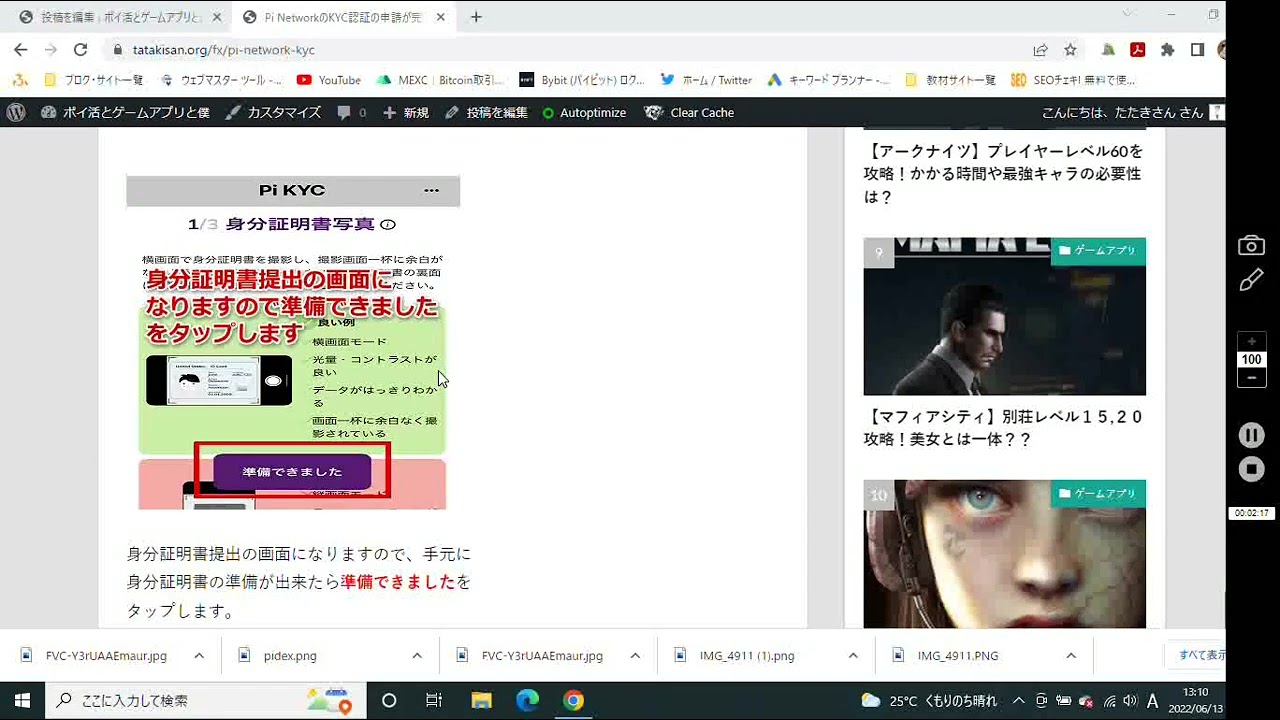Expand options for IMG_4911 (1).png download

click(853, 656)
